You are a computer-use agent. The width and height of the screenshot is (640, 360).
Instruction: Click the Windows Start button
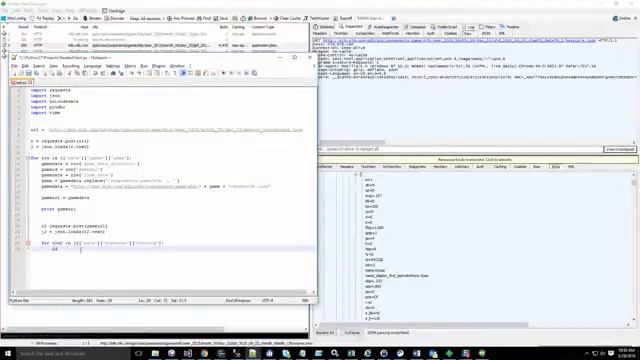pyautogui.click(x=8, y=353)
